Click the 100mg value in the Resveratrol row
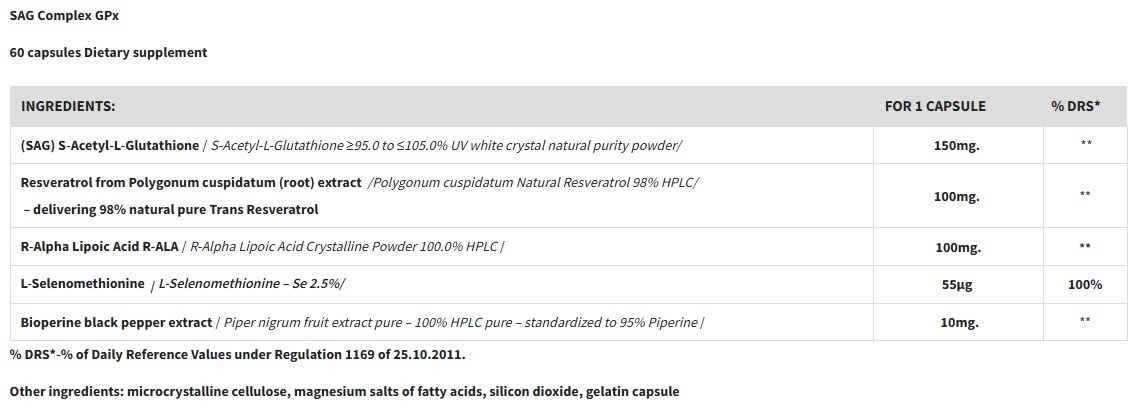The width and height of the screenshot is (1142, 411). tap(955, 196)
